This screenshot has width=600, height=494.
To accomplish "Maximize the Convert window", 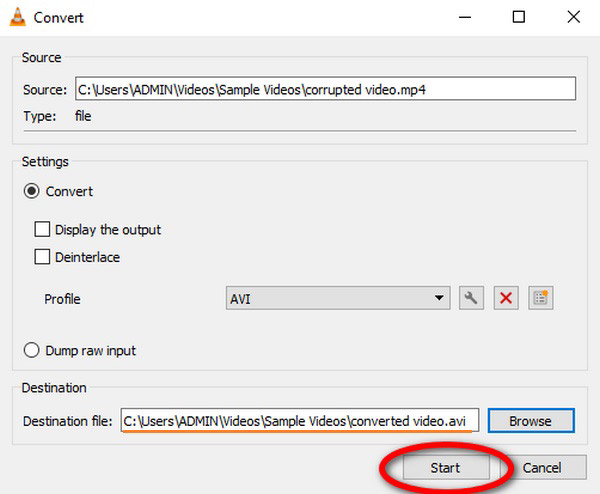I will 518,17.
